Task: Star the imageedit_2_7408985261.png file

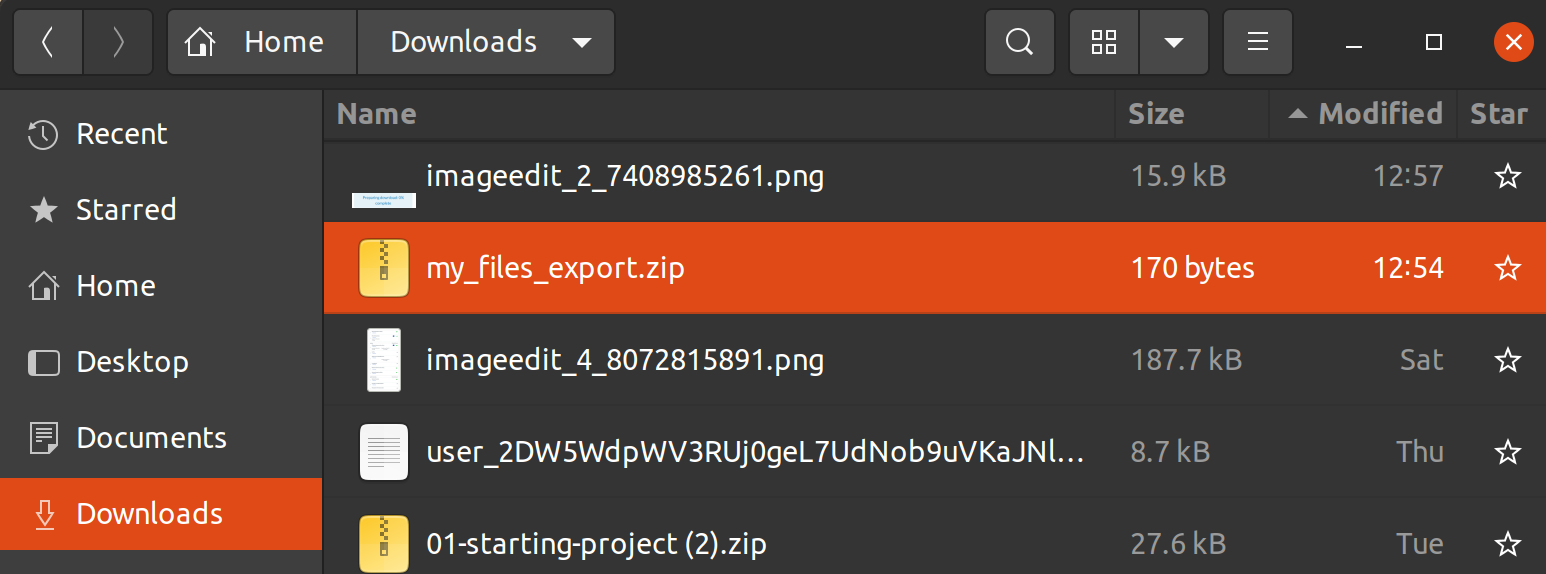Action: pos(1507,177)
